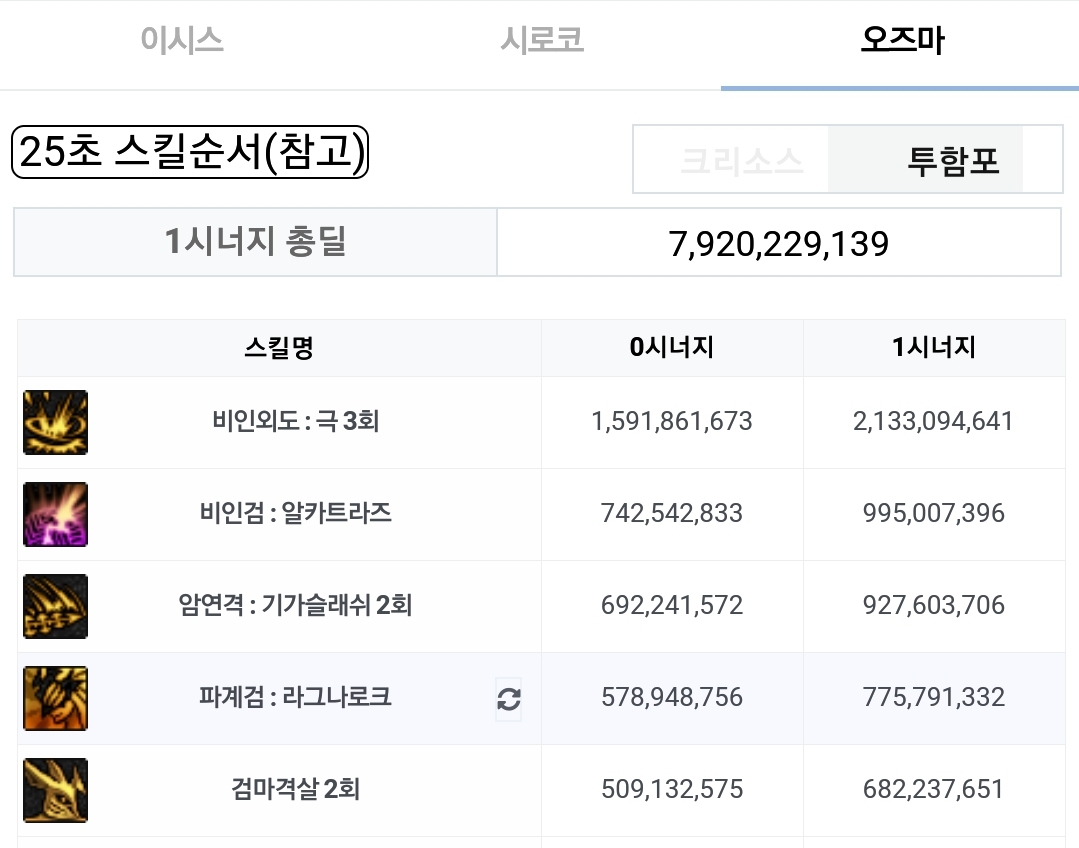Image resolution: width=1079 pixels, height=848 pixels.
Task: Click the 파계검 : 라그나로크 skill icon
Action: (56, 698)
